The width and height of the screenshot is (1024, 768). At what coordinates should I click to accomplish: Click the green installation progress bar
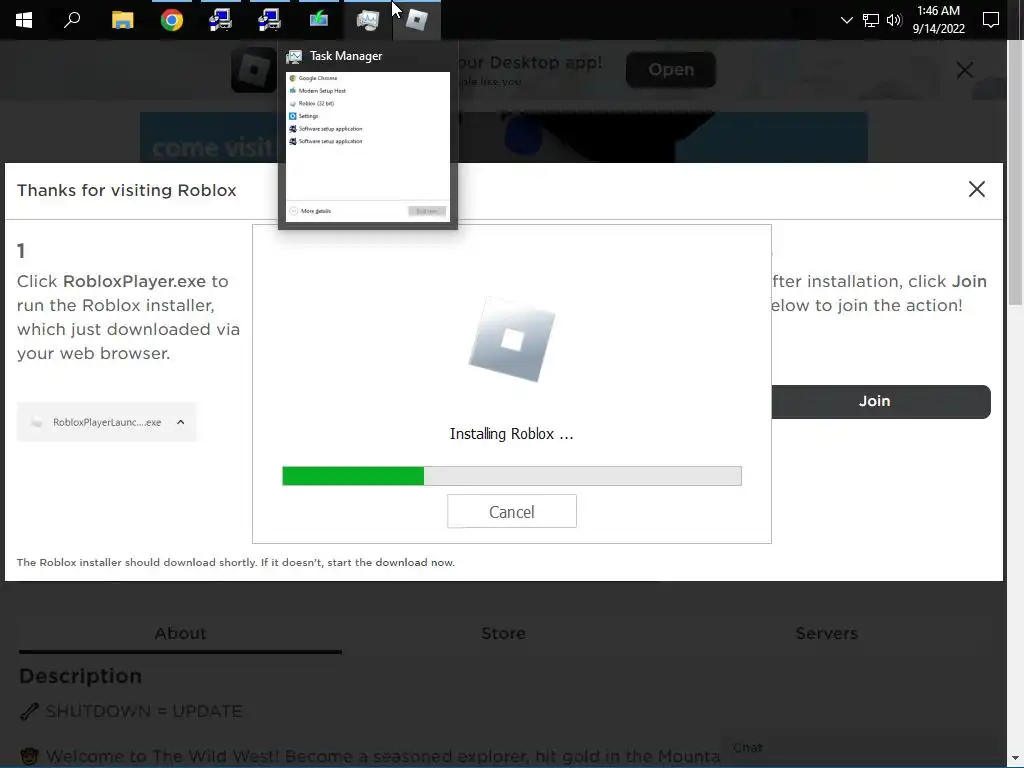pyautogui.click(x=511, y=475)
